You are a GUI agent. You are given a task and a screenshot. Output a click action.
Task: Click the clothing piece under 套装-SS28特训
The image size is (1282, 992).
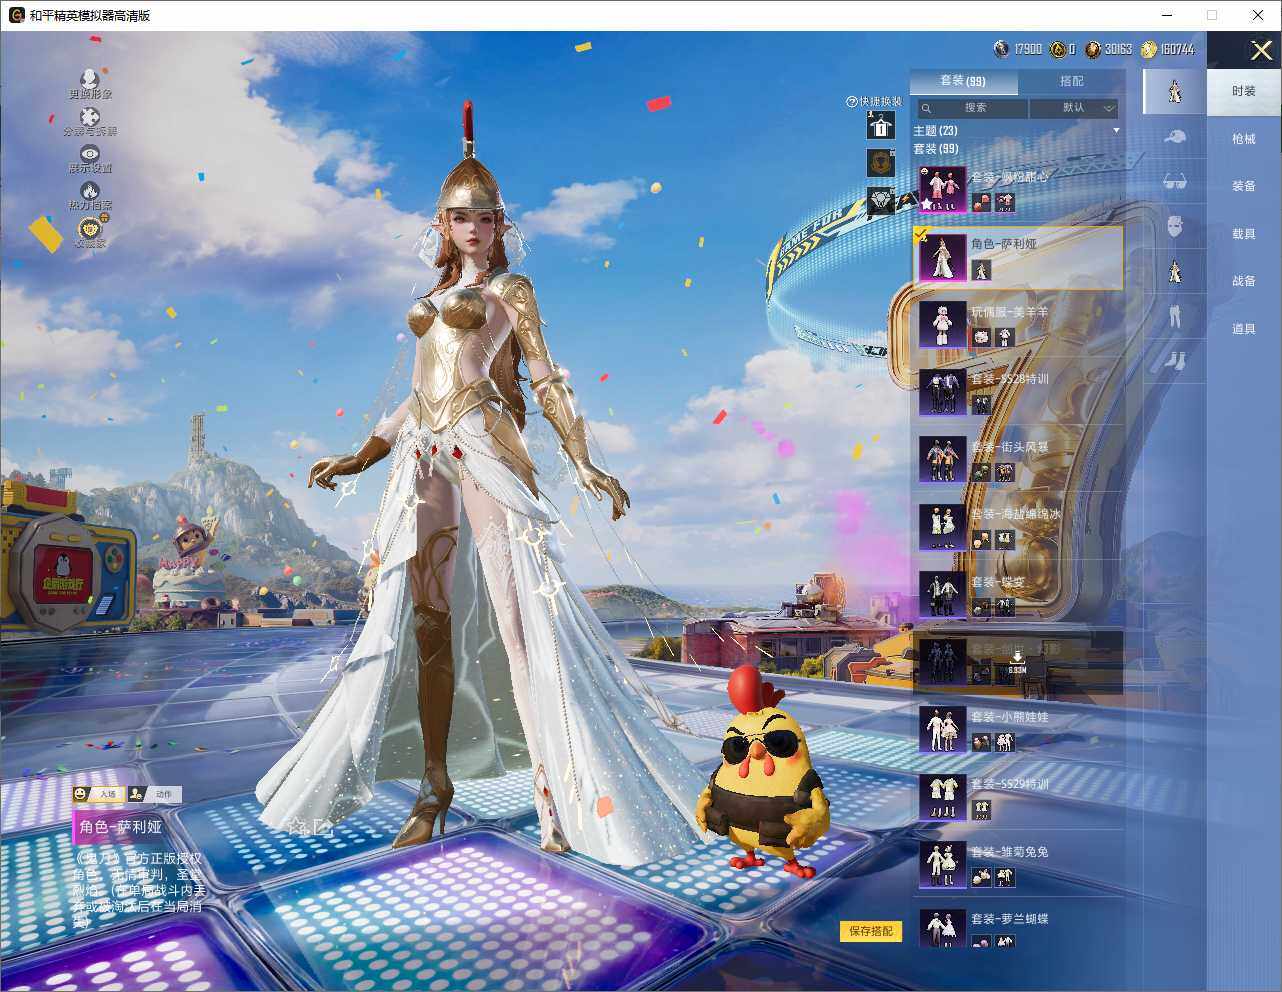point(981,405)
